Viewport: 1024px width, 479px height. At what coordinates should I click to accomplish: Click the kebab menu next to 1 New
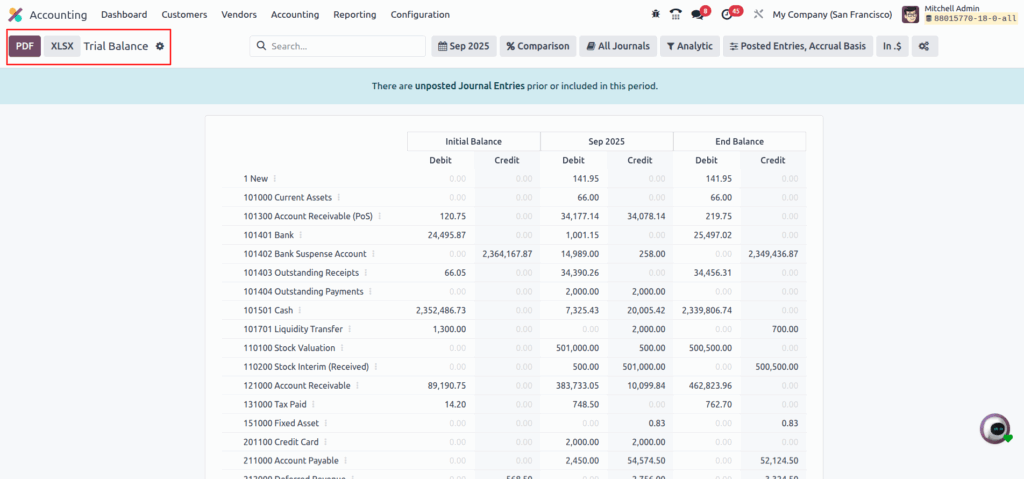coord(274,178)
